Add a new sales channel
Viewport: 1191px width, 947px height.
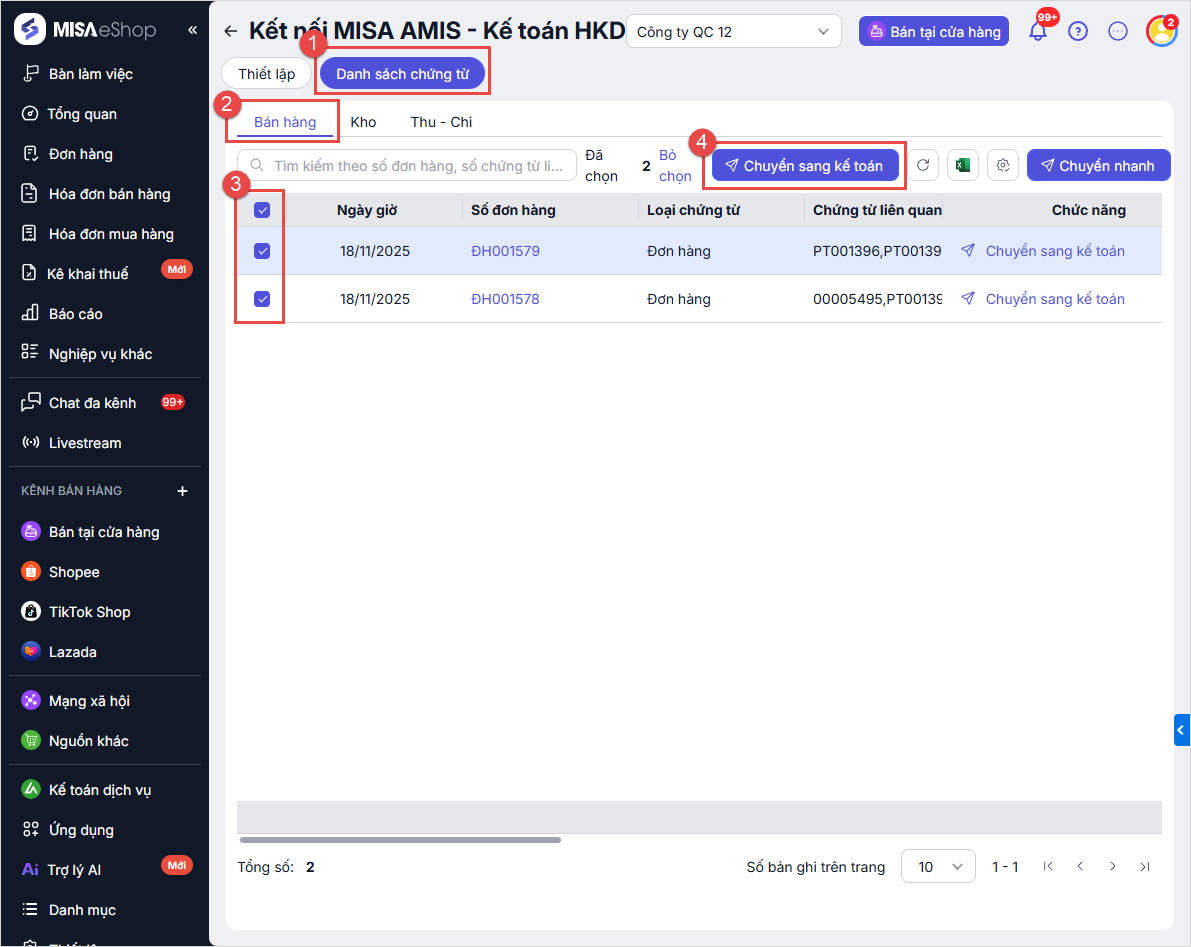point(182,491)
